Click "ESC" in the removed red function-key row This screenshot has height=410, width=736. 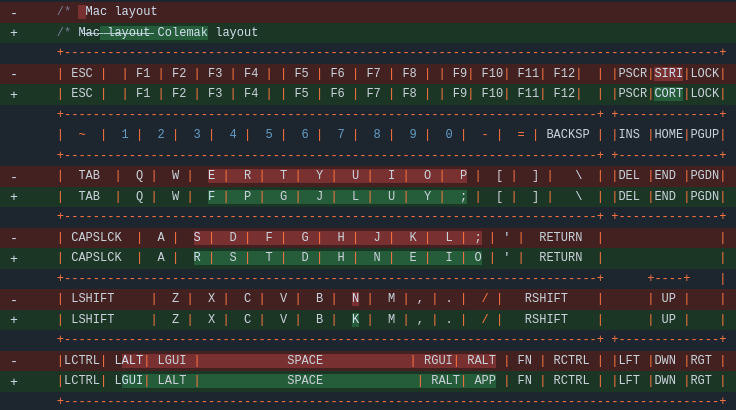pos(82,73)
